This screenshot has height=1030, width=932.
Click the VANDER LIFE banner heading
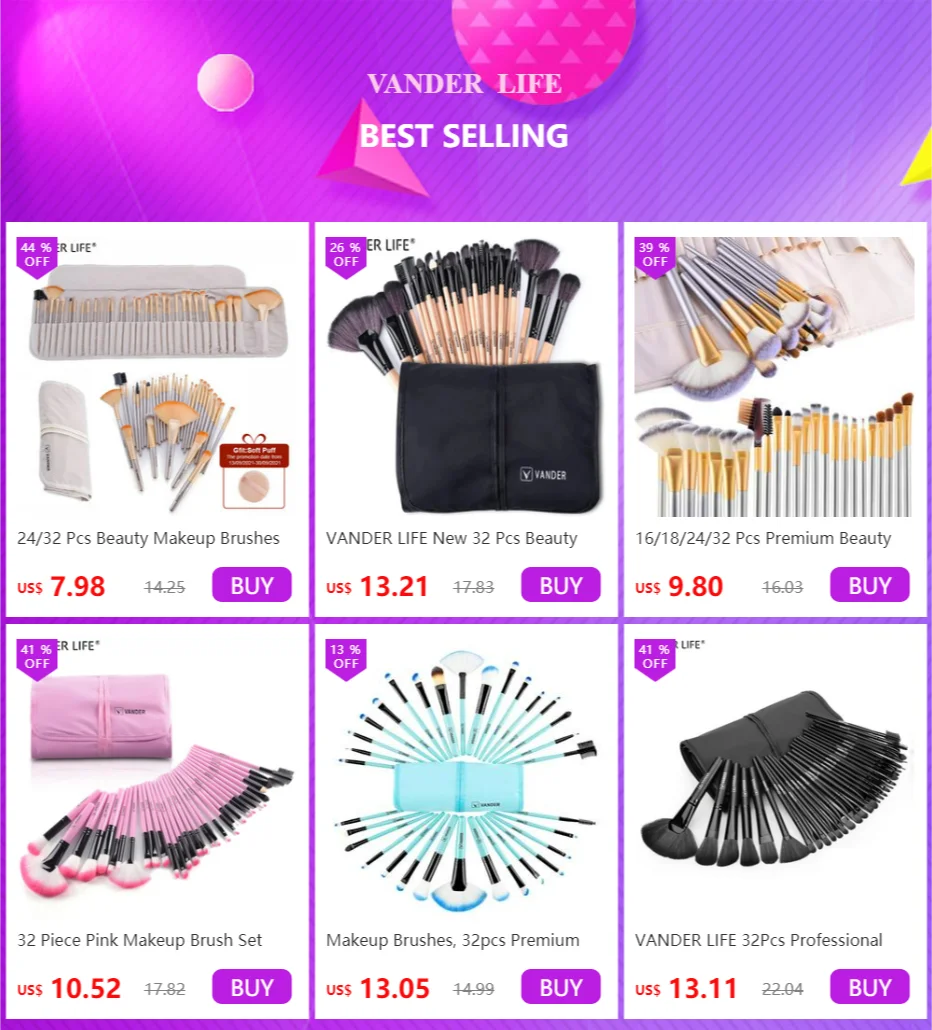pos(464,83)
